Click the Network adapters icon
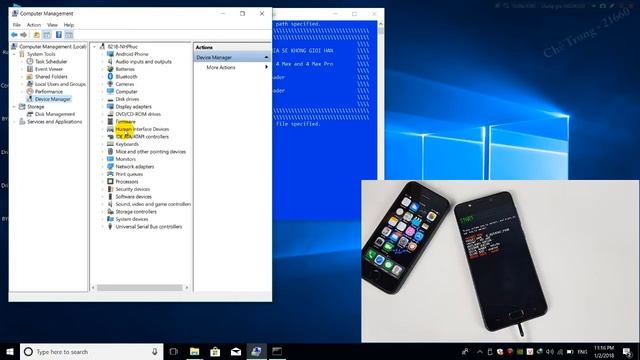The width and height of the screenshot is (640, 360). coord(110,167)
